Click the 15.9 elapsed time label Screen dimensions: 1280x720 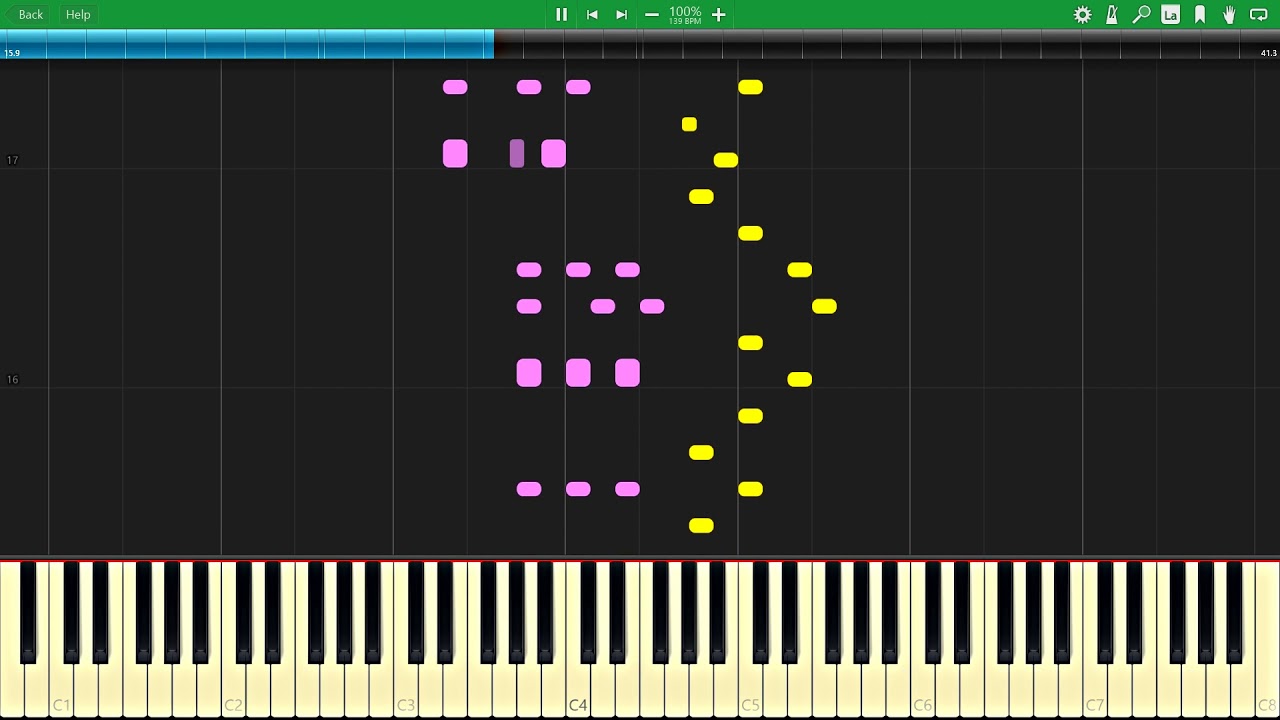pyautogui.click(x=12, y=53)
